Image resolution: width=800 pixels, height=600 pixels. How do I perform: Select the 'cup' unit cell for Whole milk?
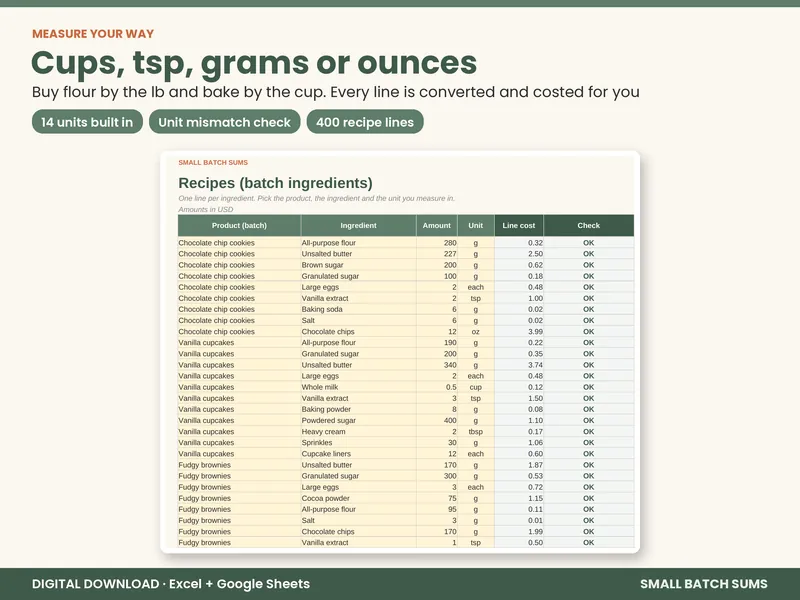click(476, 387)
